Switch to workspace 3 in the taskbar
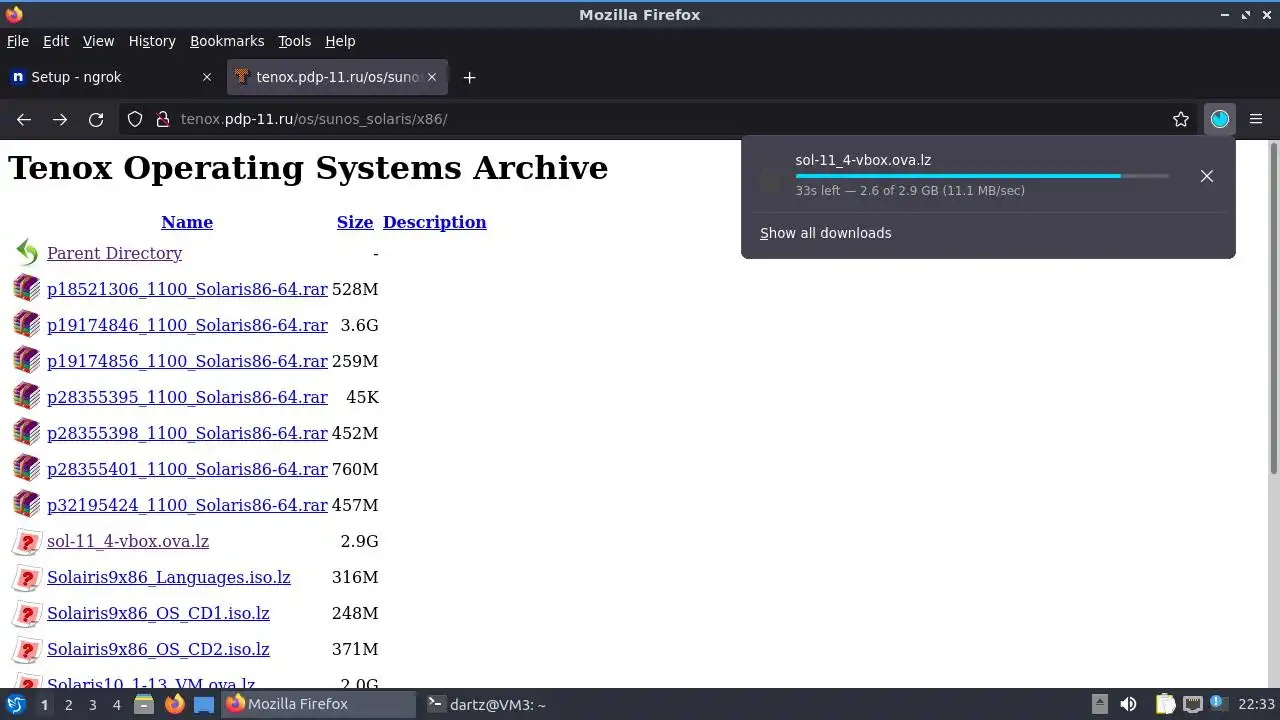Screen dimensions: 1280x720 92,704
